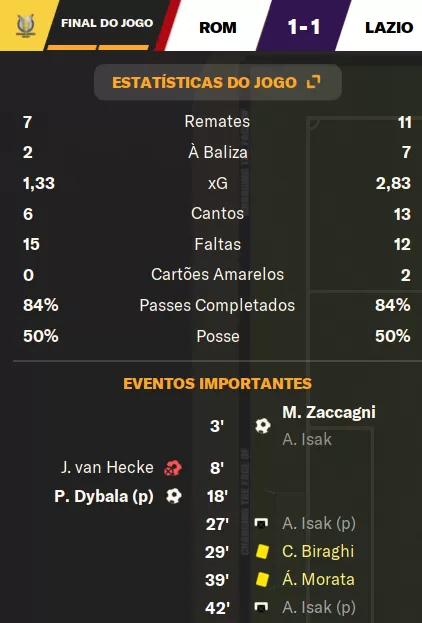Open J. van Hecke player link
This screenshot has width=422, height=623.
click(x=107, y=468)
